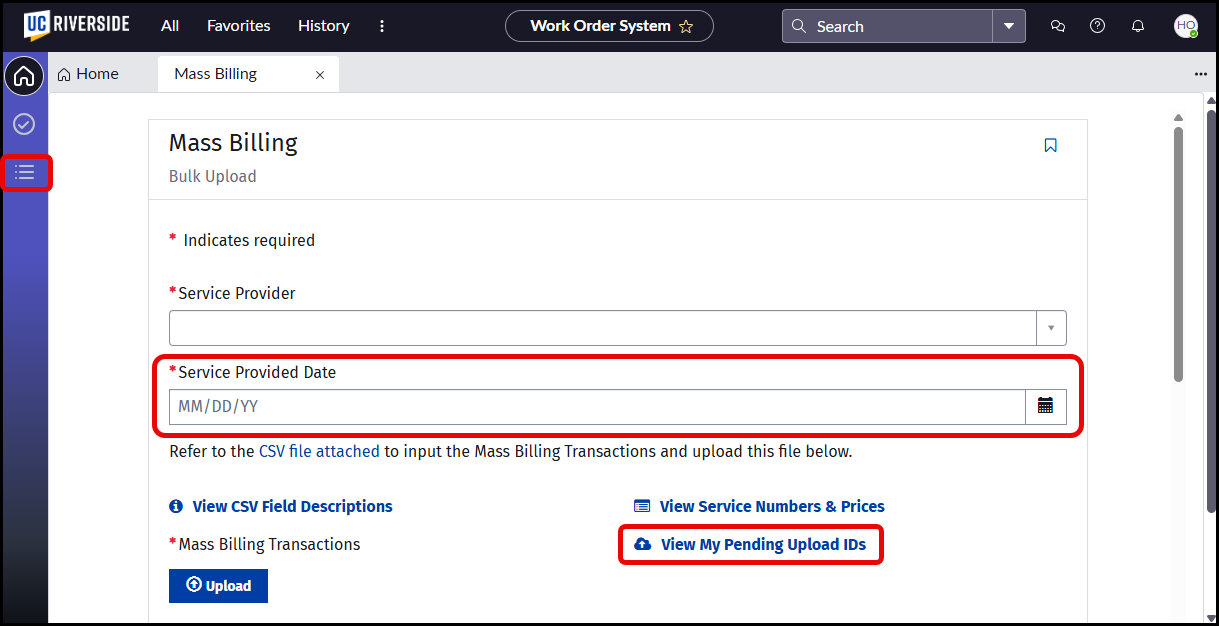
Task: Open the calendar picker for Service Provided Date
Action: 1045,406
